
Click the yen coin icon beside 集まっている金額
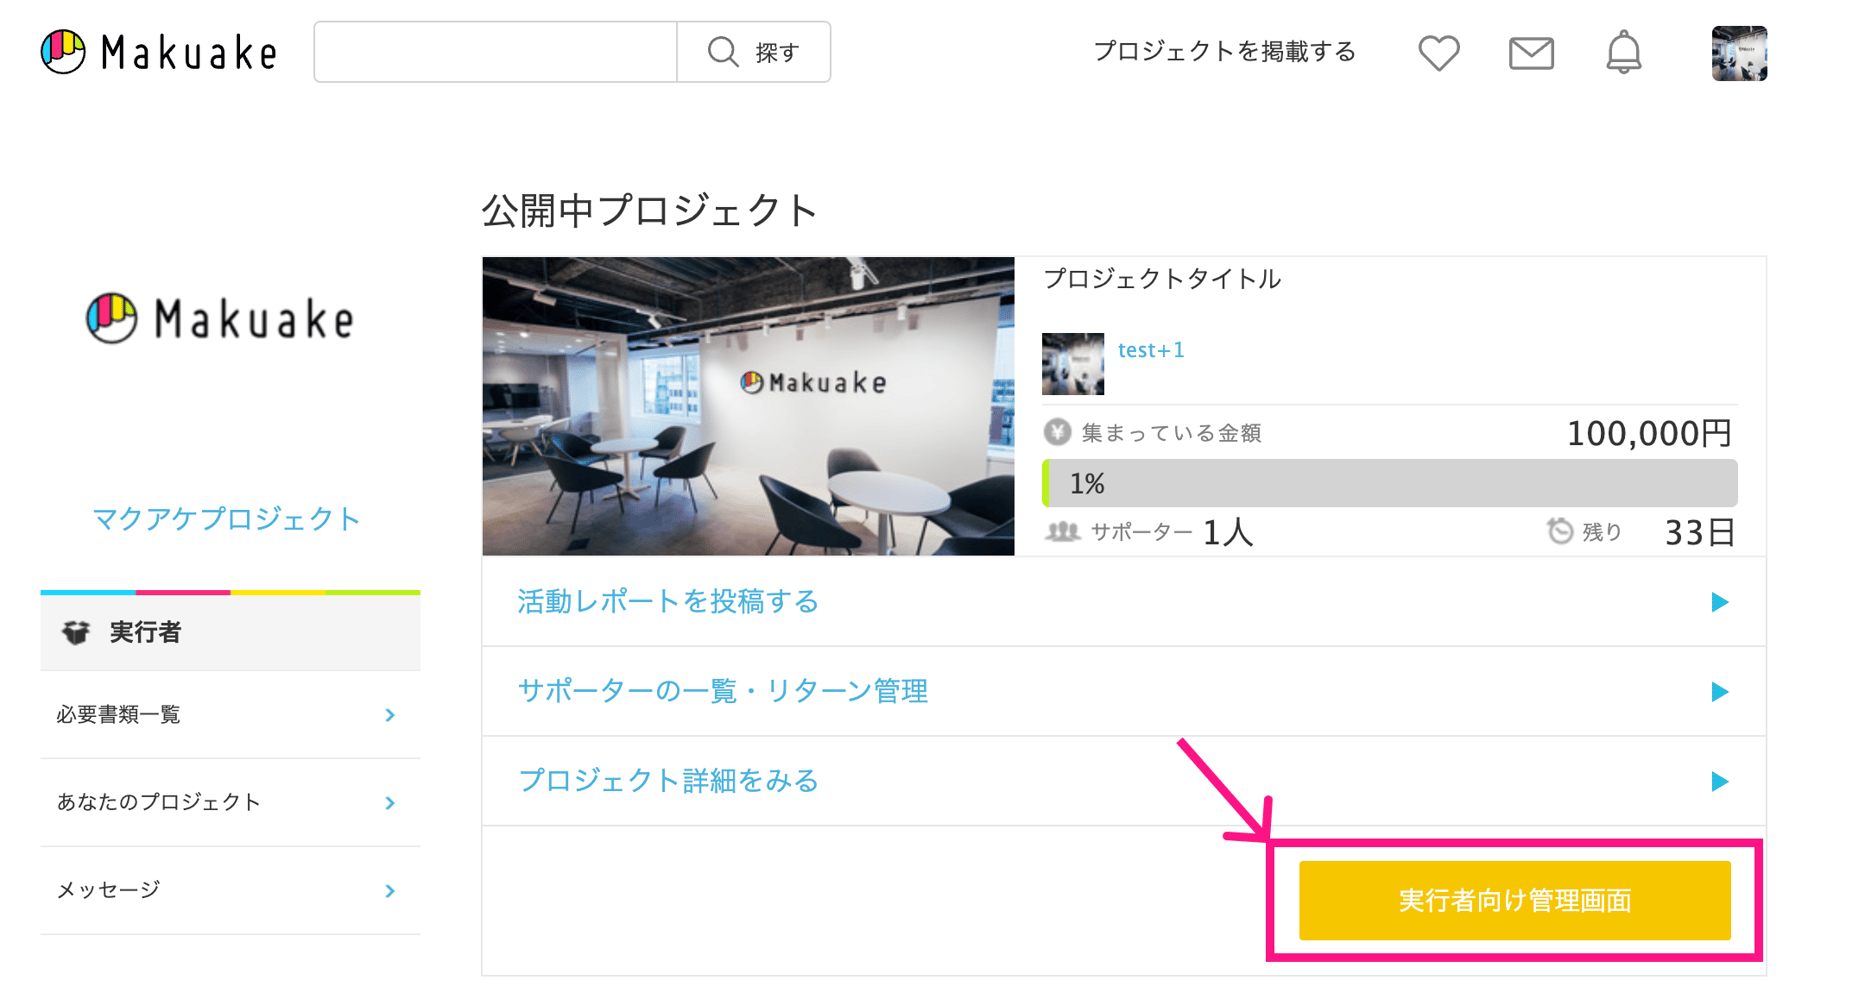tap(1058, 432)
